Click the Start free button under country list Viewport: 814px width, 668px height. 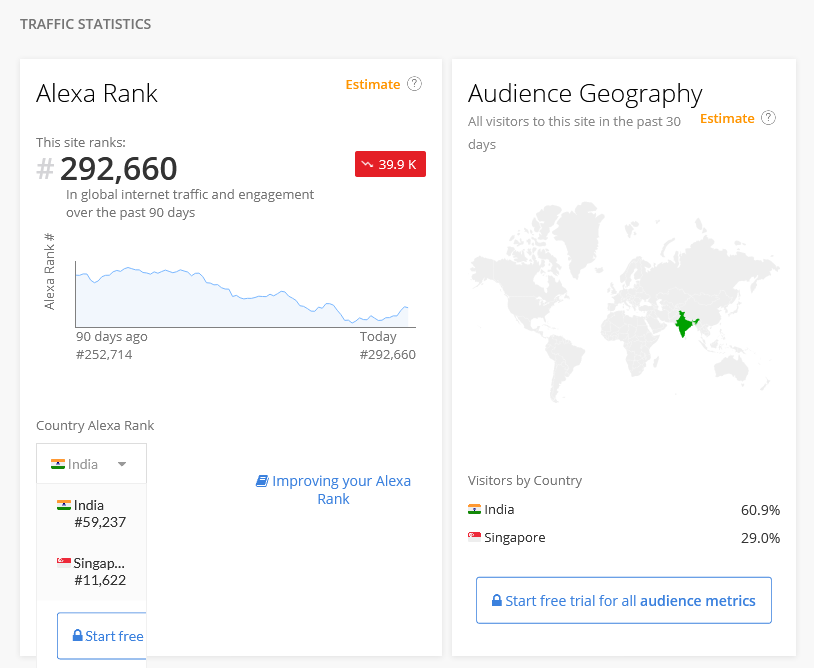(102, 636)
